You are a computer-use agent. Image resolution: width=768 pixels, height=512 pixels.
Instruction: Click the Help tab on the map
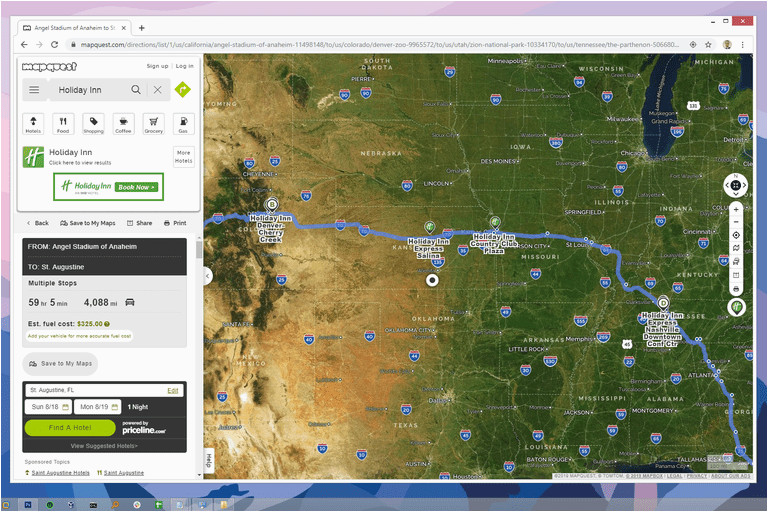pos(209,461)
